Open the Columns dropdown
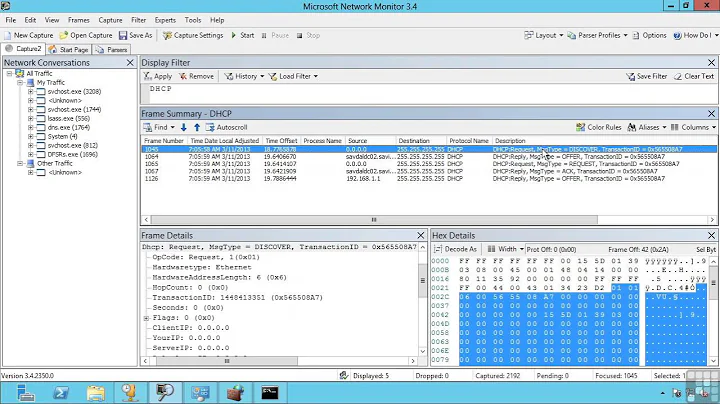 click(693, 127)
